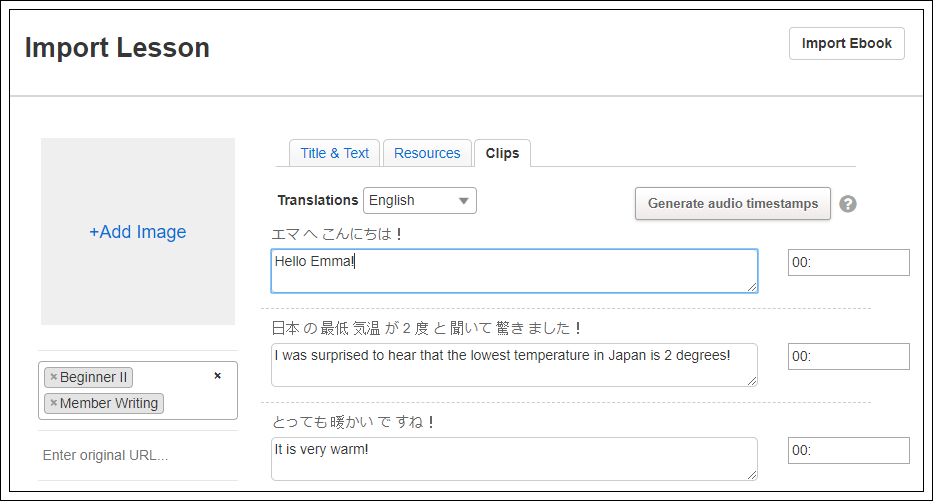933x501 pixels.
Task: Remove the Beginner II tag
Action: pos(54,378)
